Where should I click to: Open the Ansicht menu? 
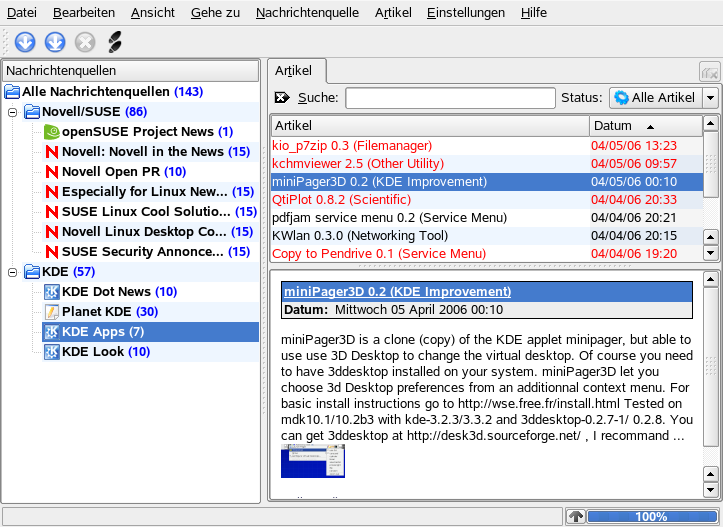tap(153, 12)
